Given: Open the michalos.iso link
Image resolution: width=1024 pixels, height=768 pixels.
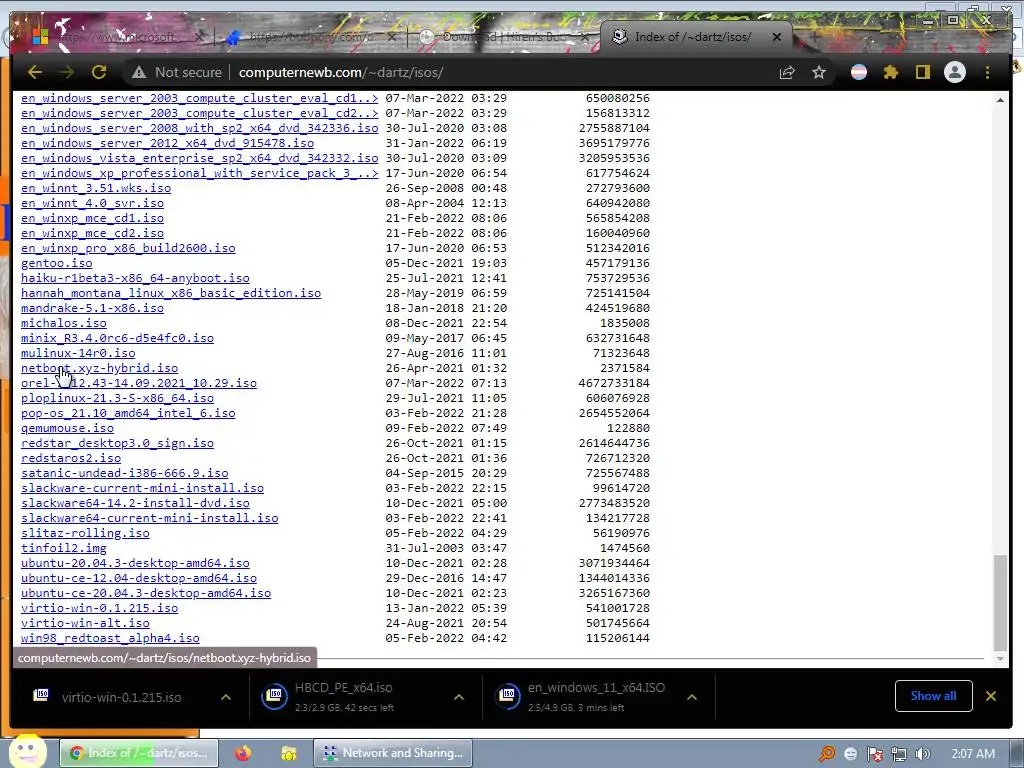Looking at the screenshot, I should tap(63, 323).
